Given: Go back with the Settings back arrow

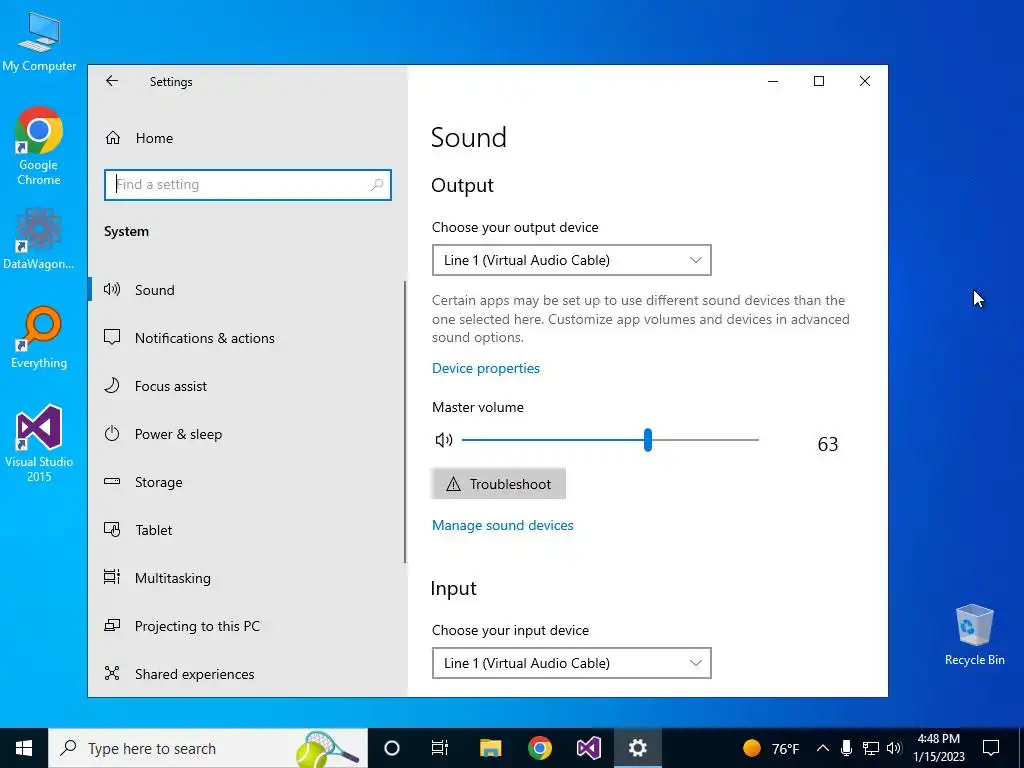Looking at the screenshot, I should tap(112, 81).
